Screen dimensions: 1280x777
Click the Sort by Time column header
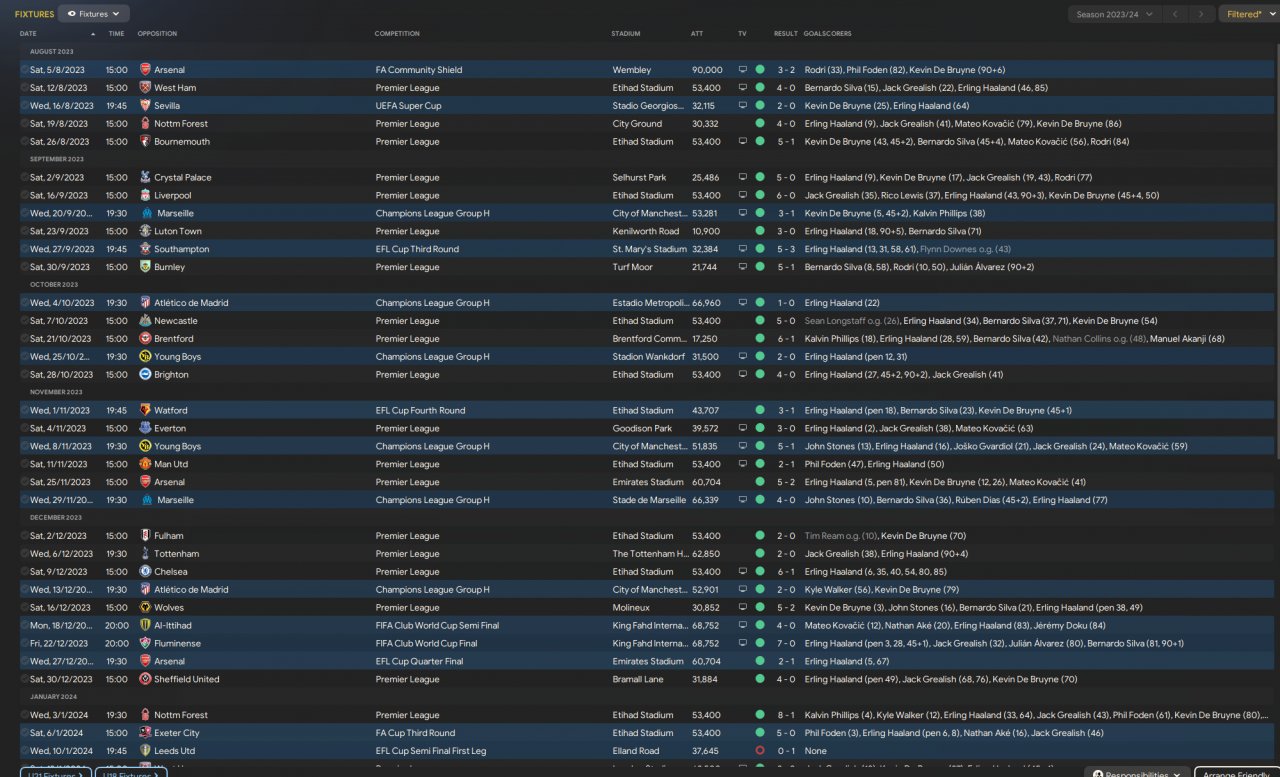pyautogui.click(x=116, y=34)
